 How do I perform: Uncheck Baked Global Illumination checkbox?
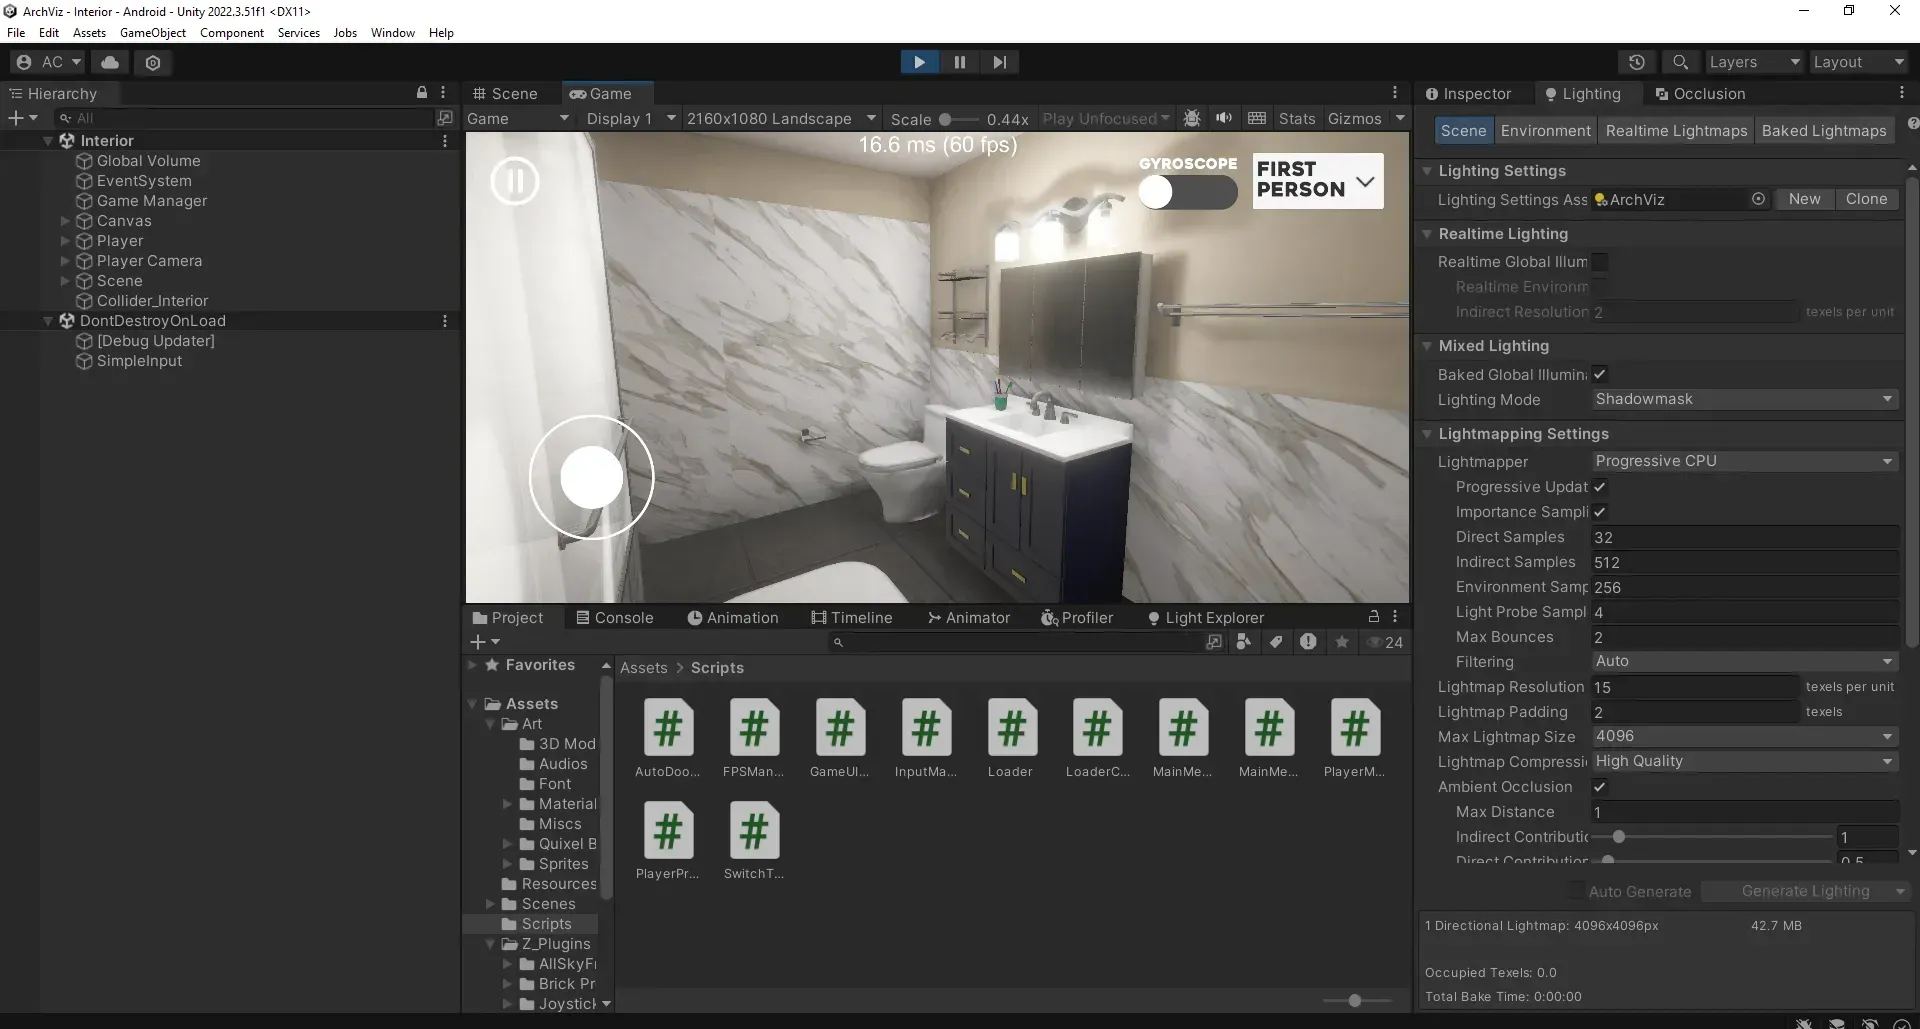1600,374
